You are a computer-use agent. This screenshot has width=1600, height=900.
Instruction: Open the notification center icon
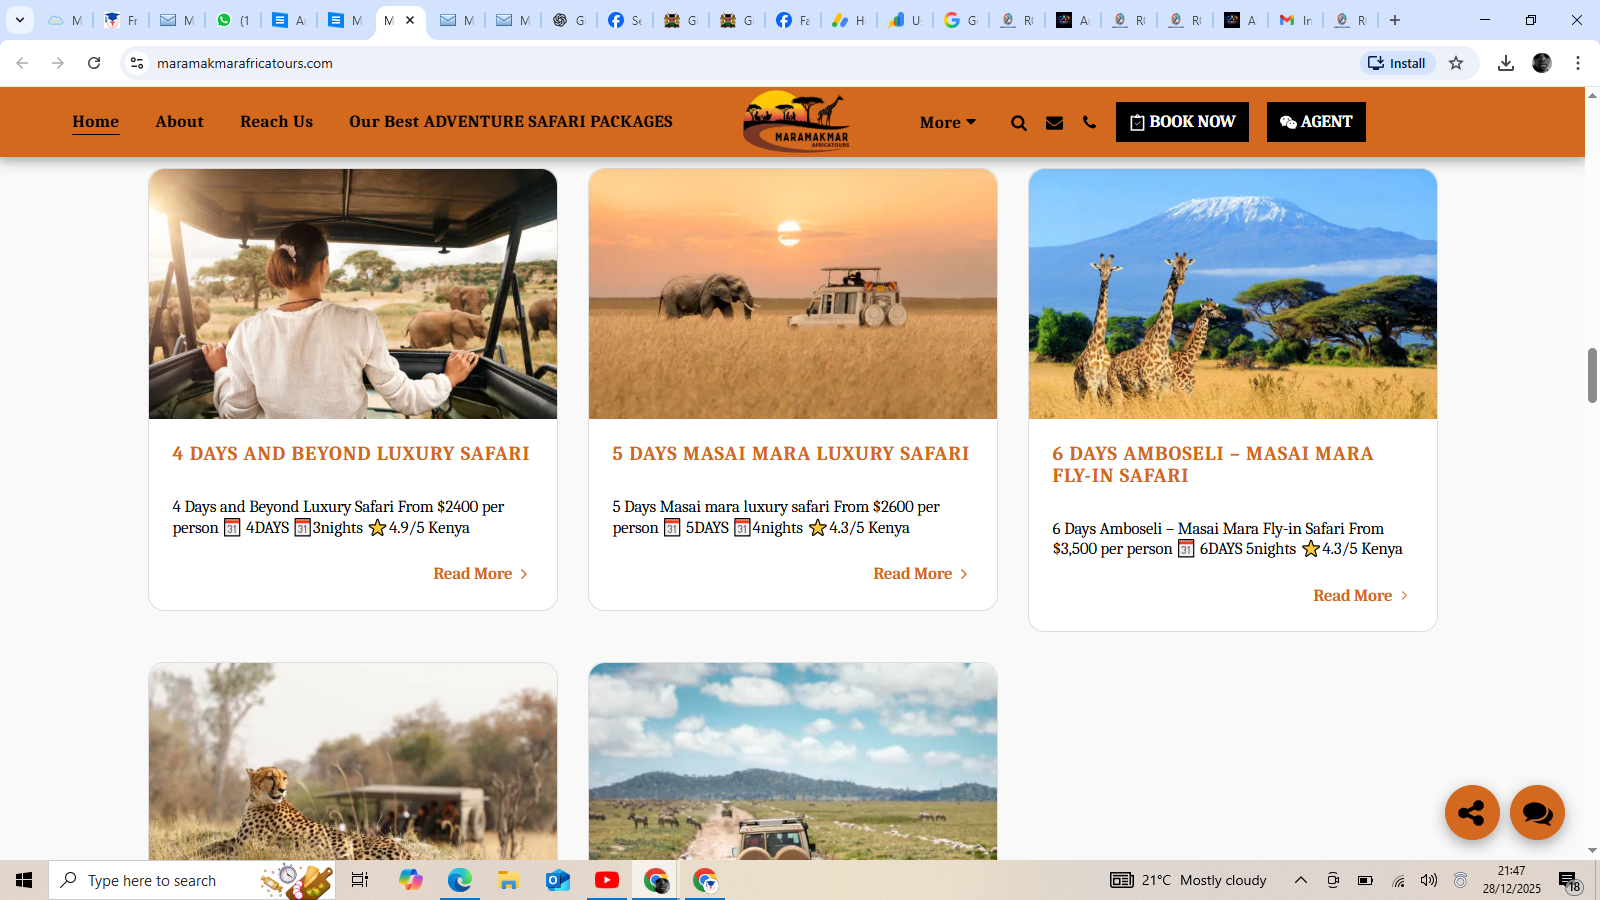1570,880
